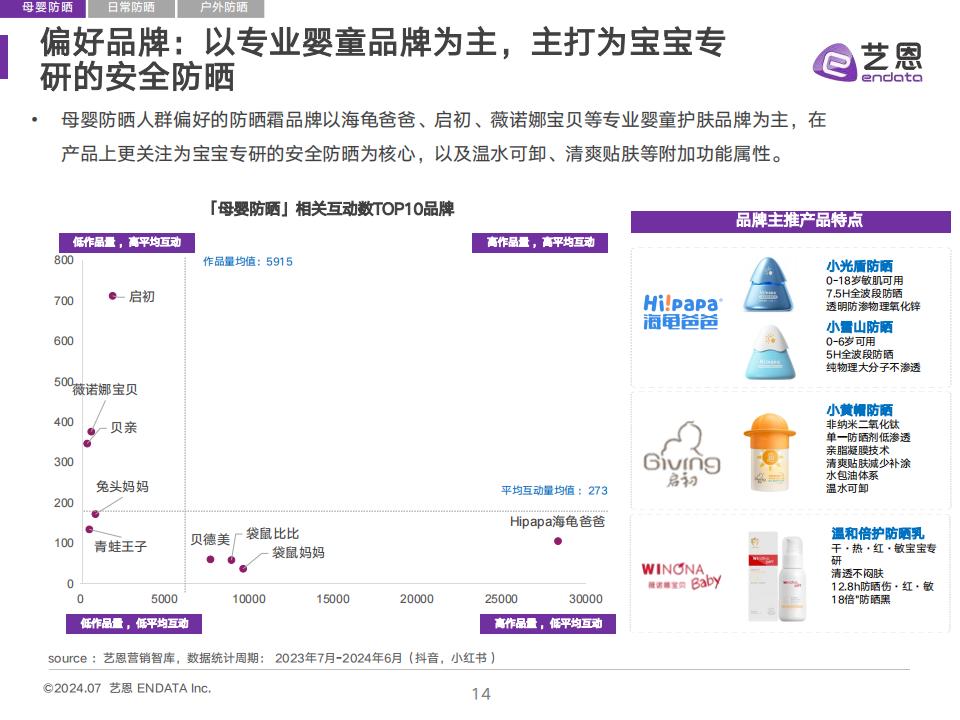The height and width of the screenshot is (720, 960).
Task: Click the x-axis value 30000
Action: [x=585, y=599]
